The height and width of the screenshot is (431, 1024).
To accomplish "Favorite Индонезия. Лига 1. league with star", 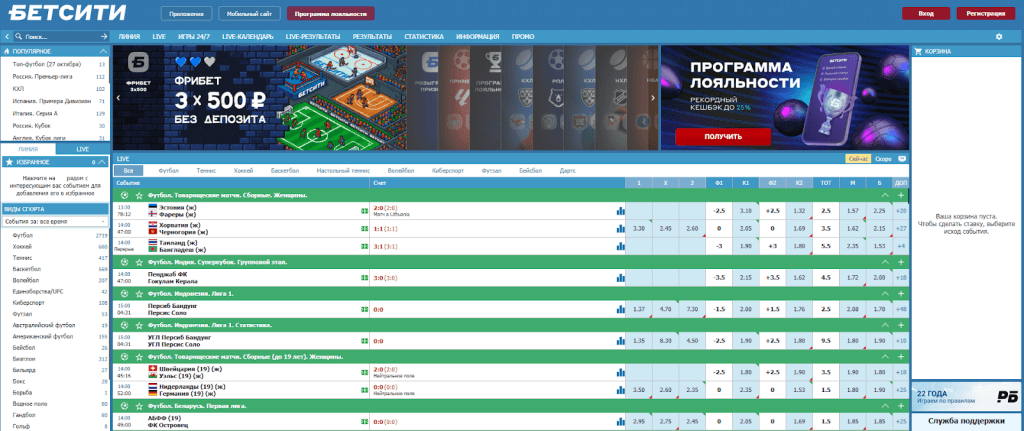I will tap(138, 294).
